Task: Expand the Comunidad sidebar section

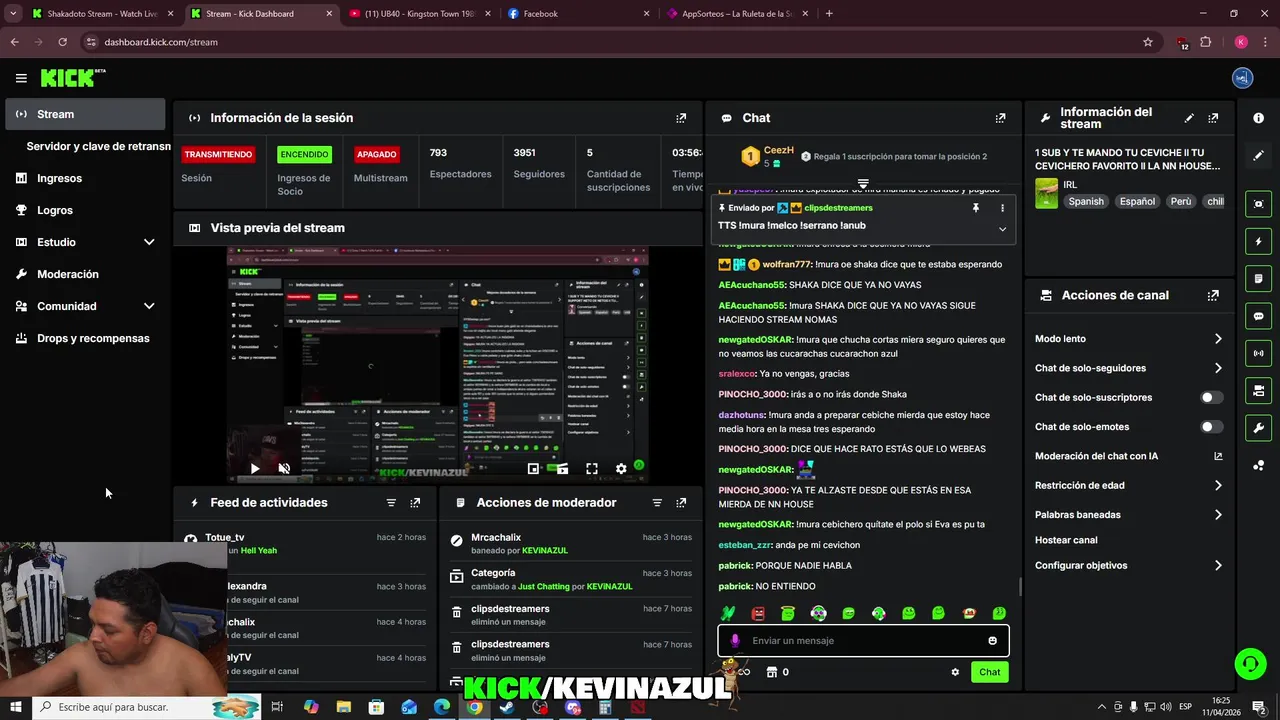Action: point(149,306)
